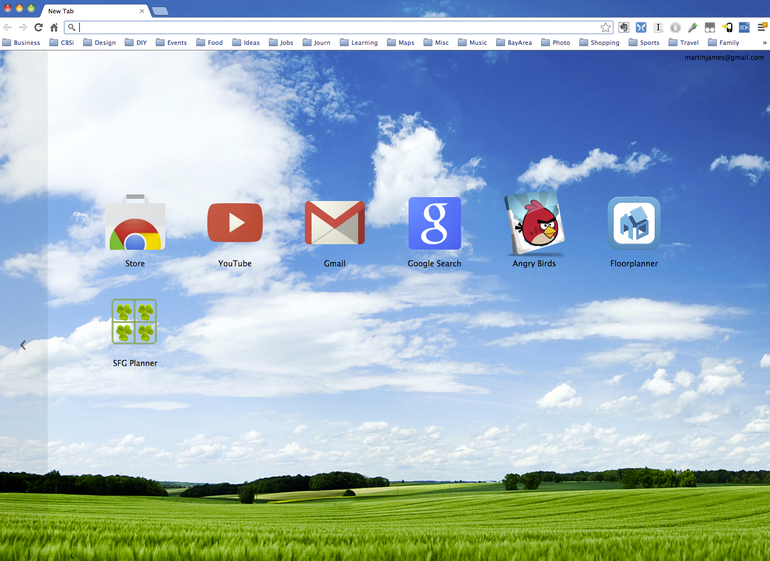
Task: Close the New Tab tab
Action: [x=142, y=11]
